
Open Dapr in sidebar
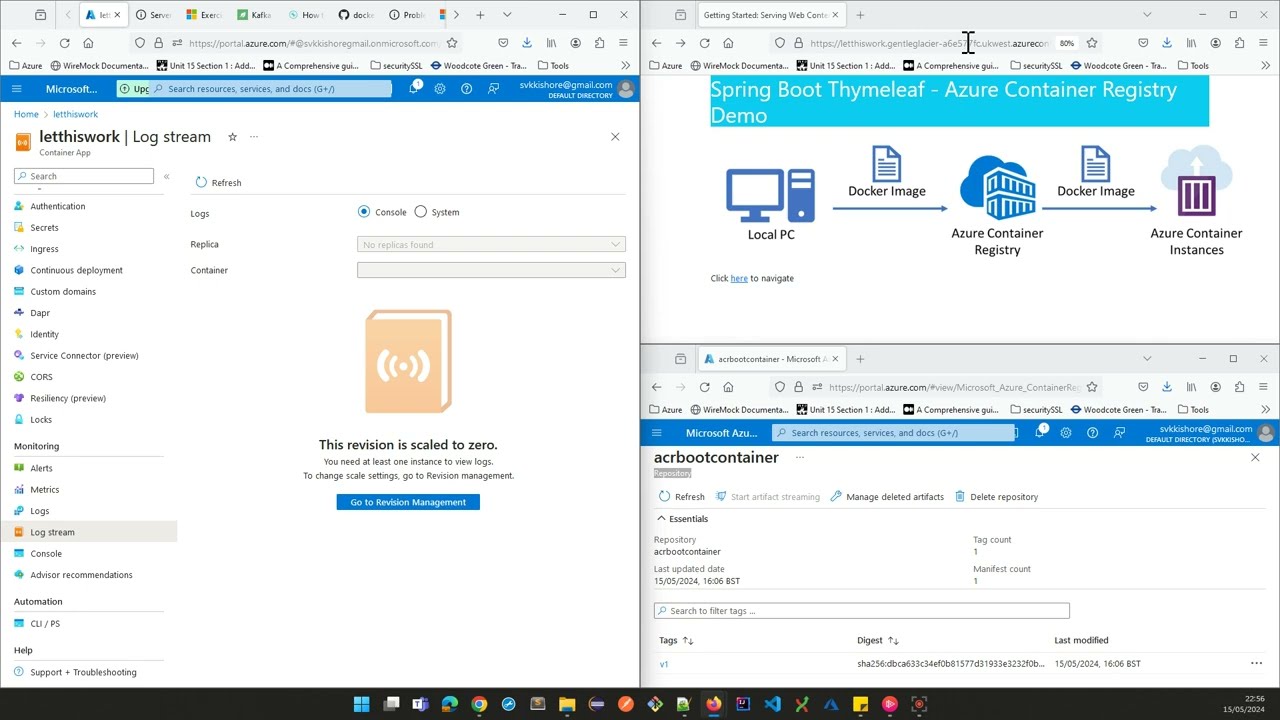pos(40,313)
